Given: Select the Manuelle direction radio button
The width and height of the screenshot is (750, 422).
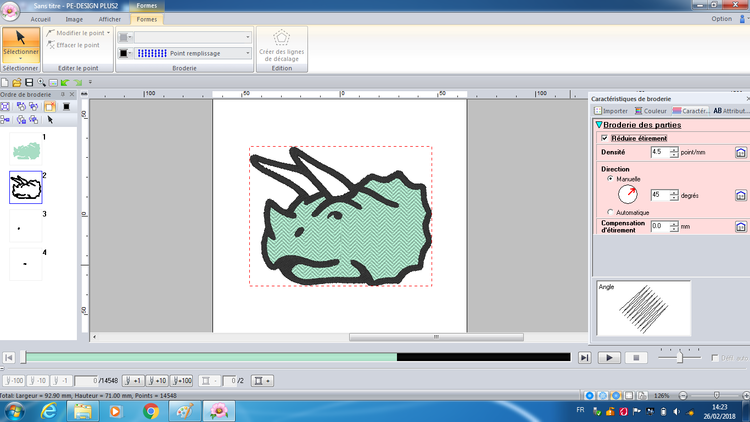Looking at the screenshot, I should tap(610, 178).
